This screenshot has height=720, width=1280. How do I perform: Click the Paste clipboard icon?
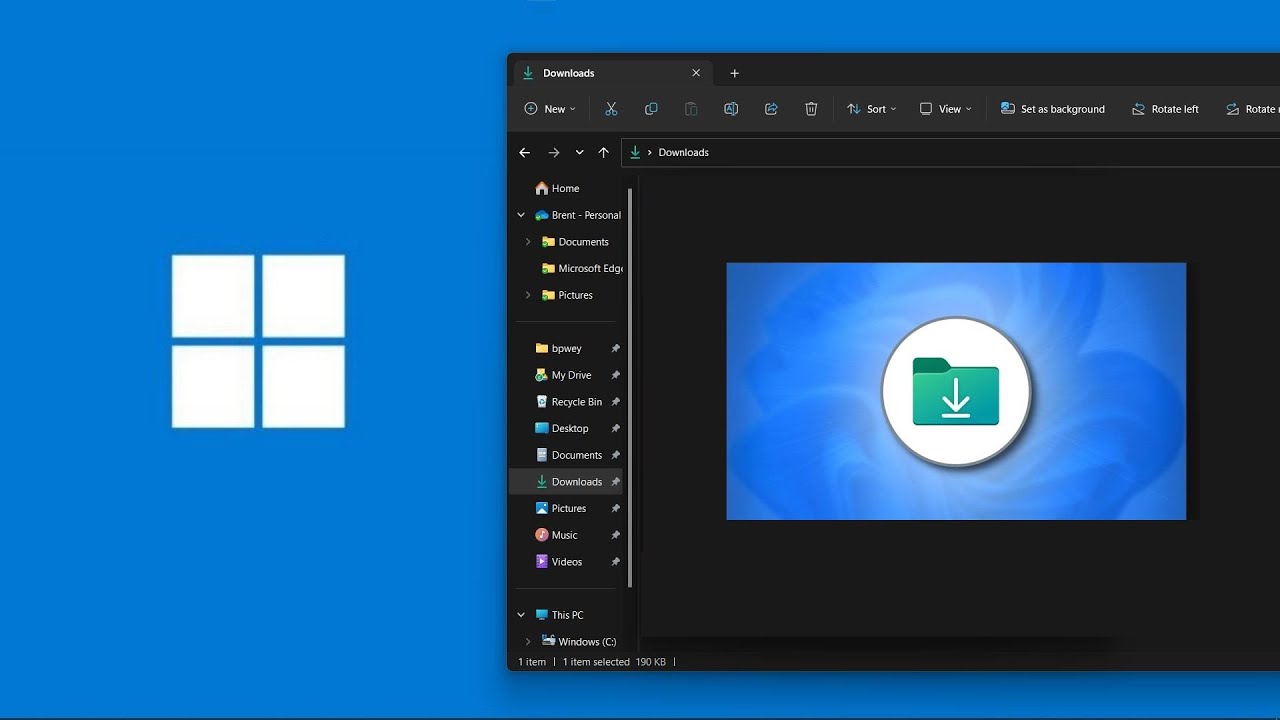pyautogui.click(x=691, y=109)
